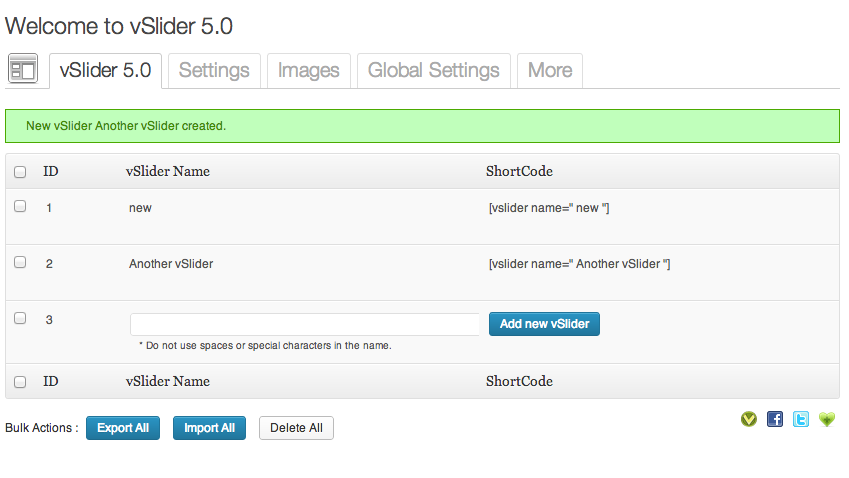Screen dimensions: 849x478
Task: Focus the new vSlider name text field
Action: [x=305, y=324]
